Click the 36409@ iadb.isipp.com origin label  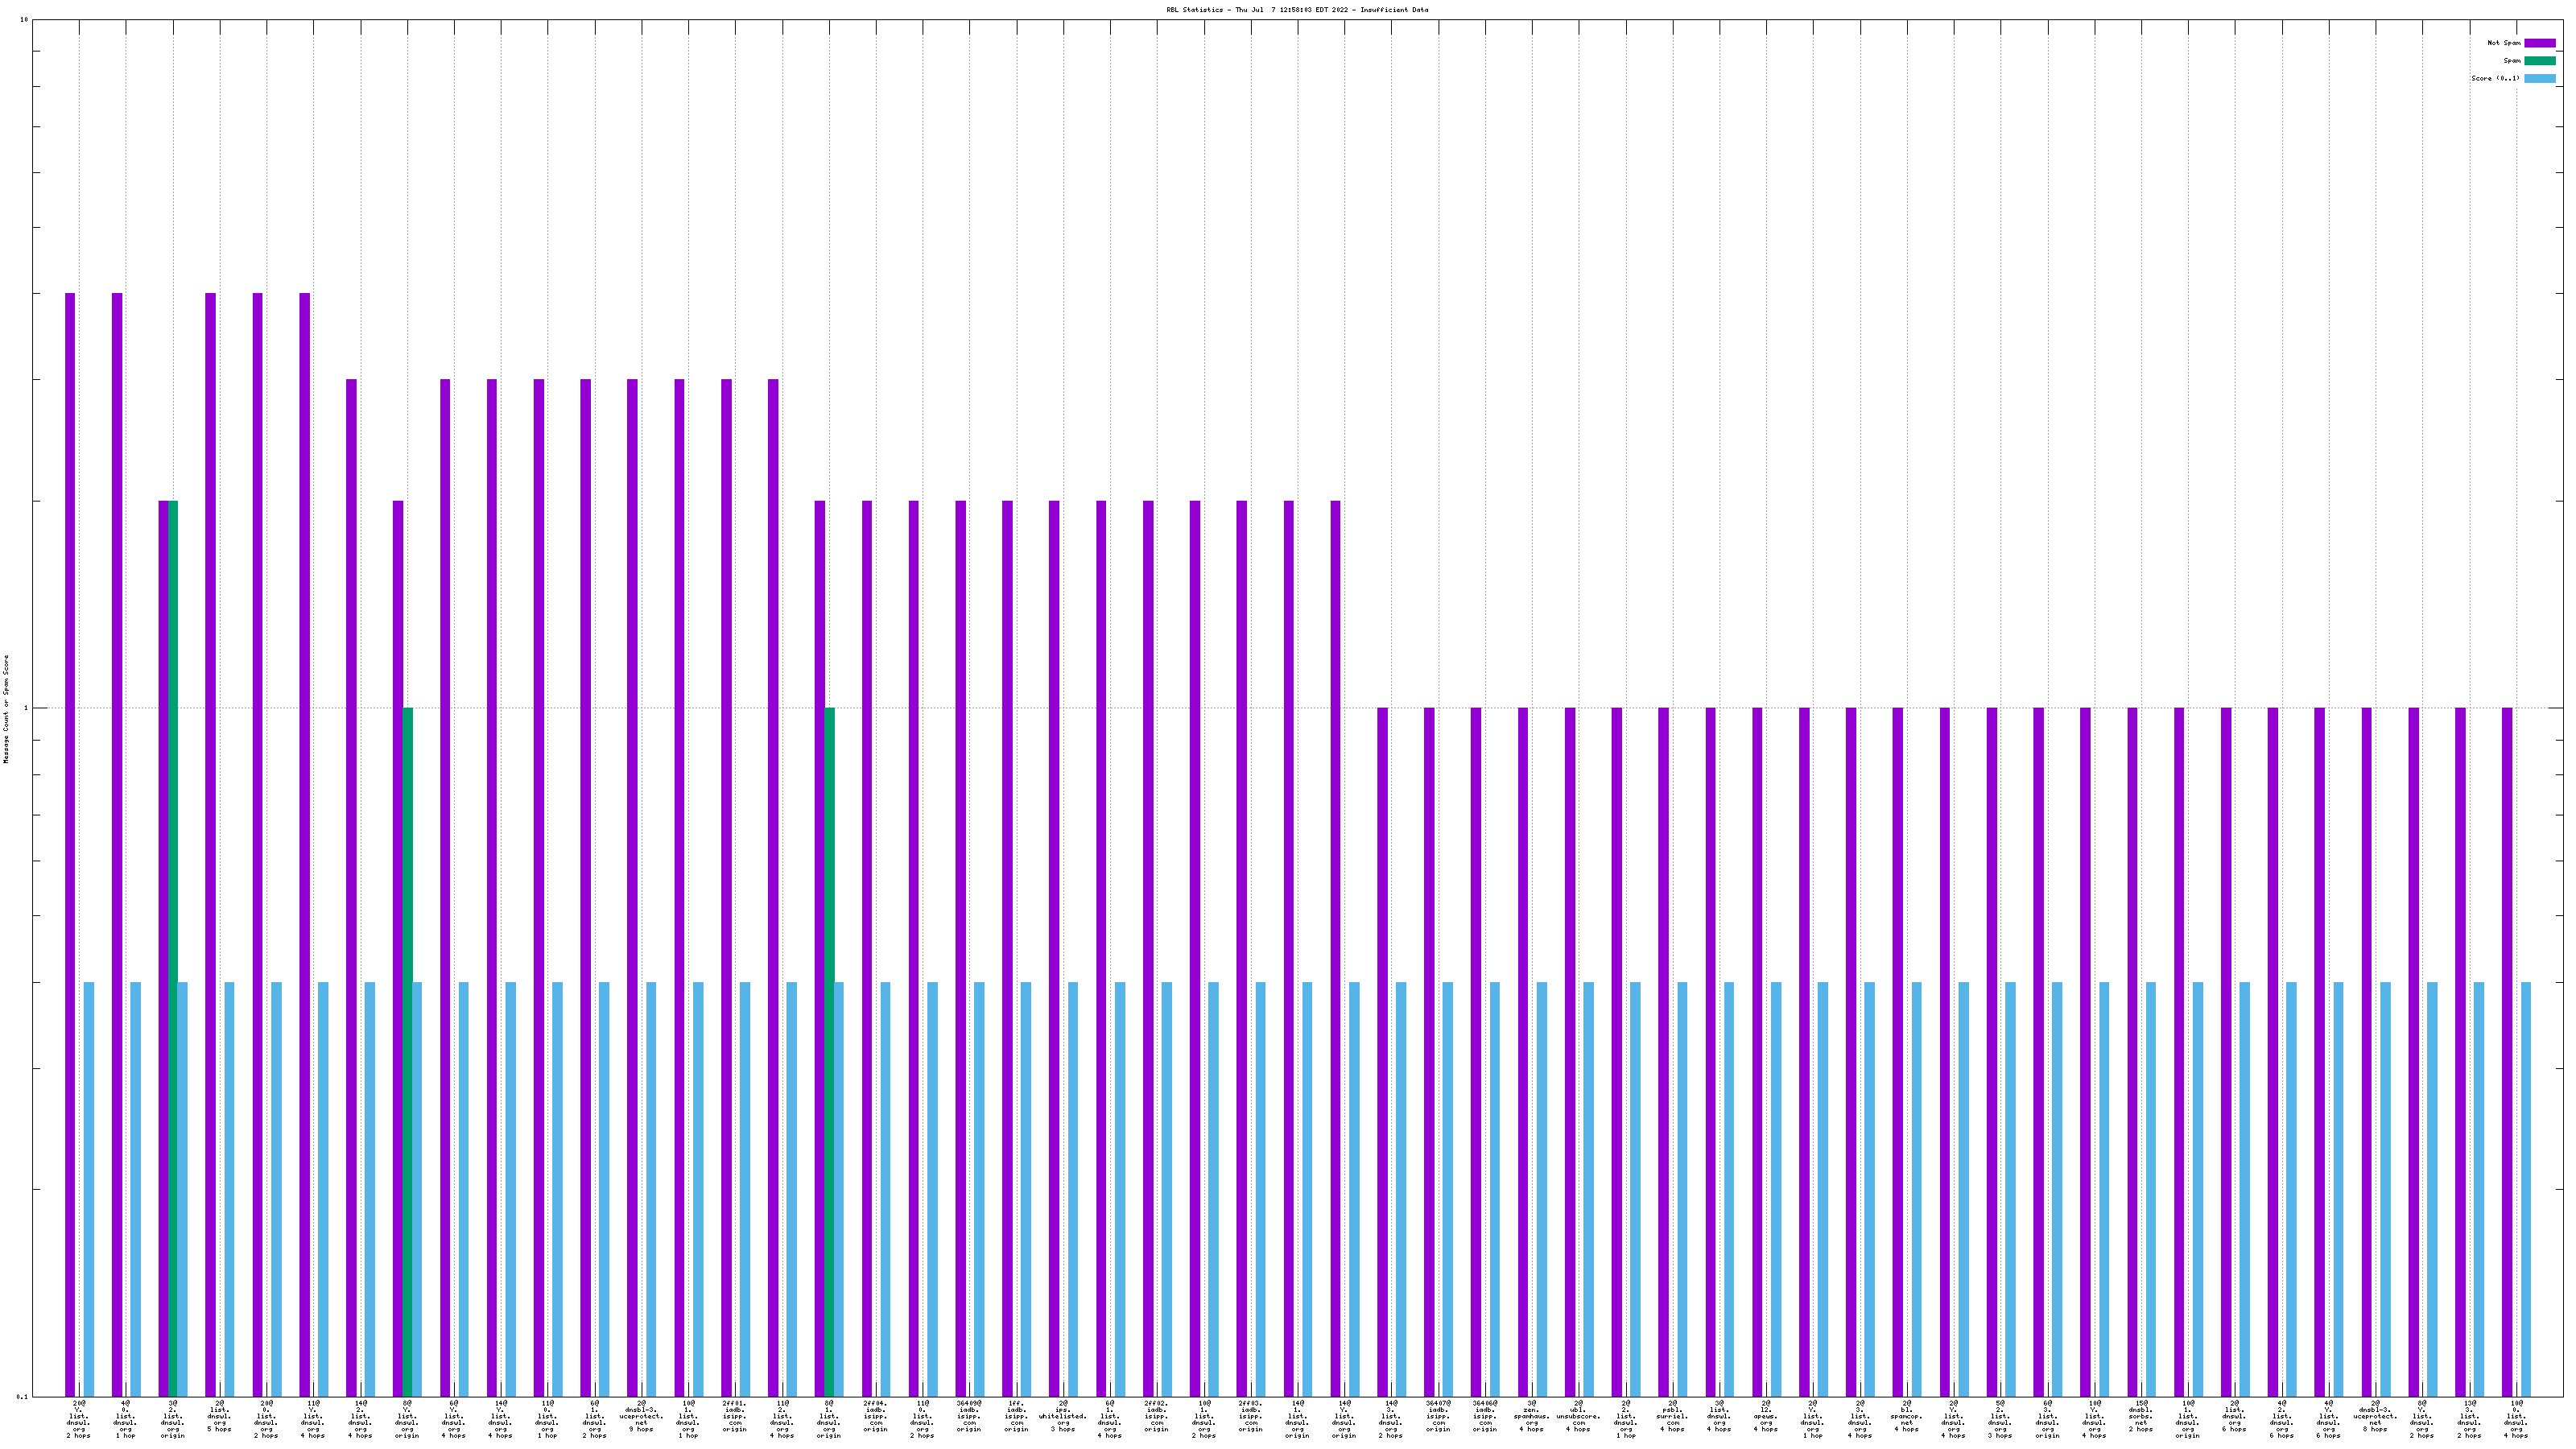click(968, 1416)
